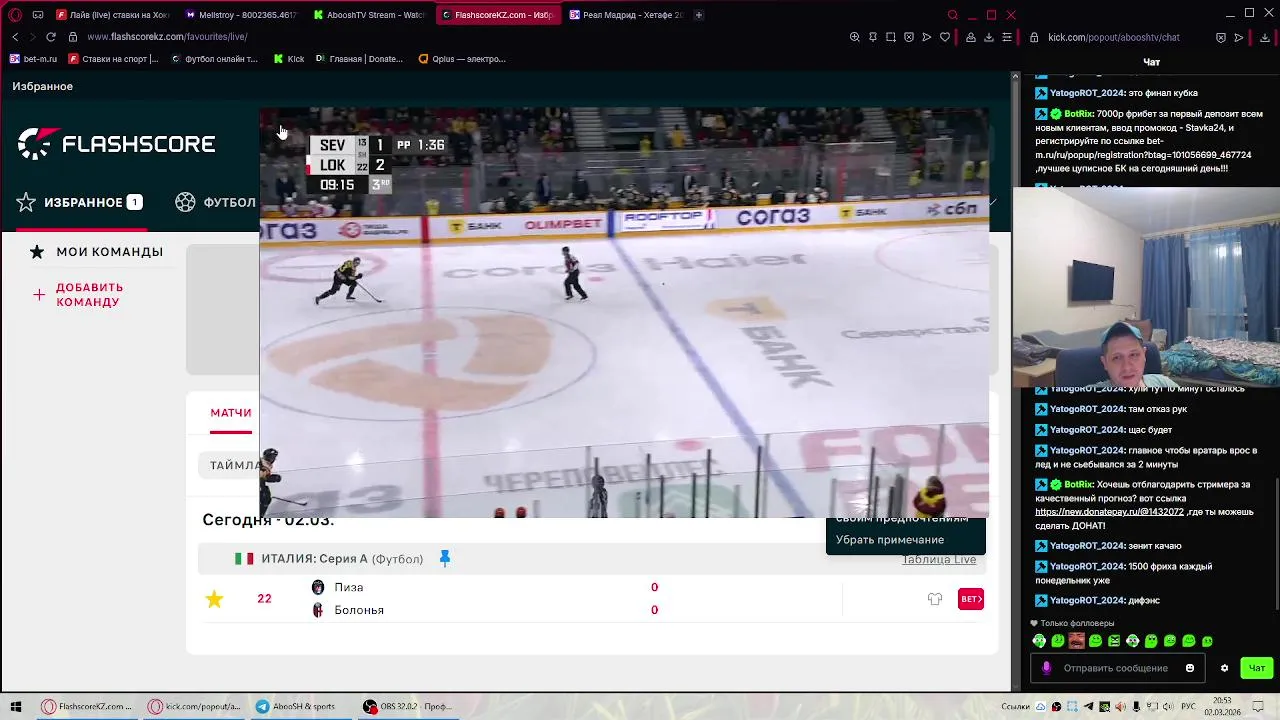Viewport: 1280px width, 720px height.
Task: Open the Opera menu icon
Action: click(15, 15)
